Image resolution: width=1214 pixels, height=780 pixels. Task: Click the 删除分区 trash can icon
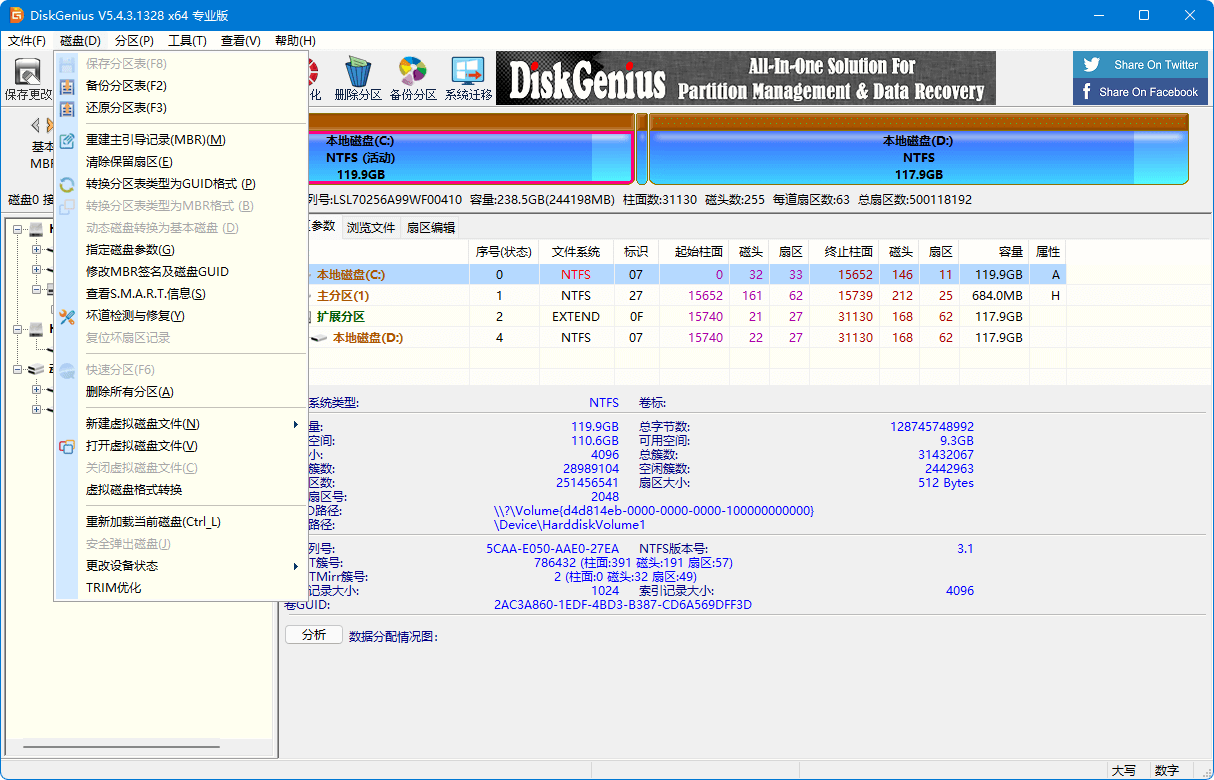tap(358, 71)
